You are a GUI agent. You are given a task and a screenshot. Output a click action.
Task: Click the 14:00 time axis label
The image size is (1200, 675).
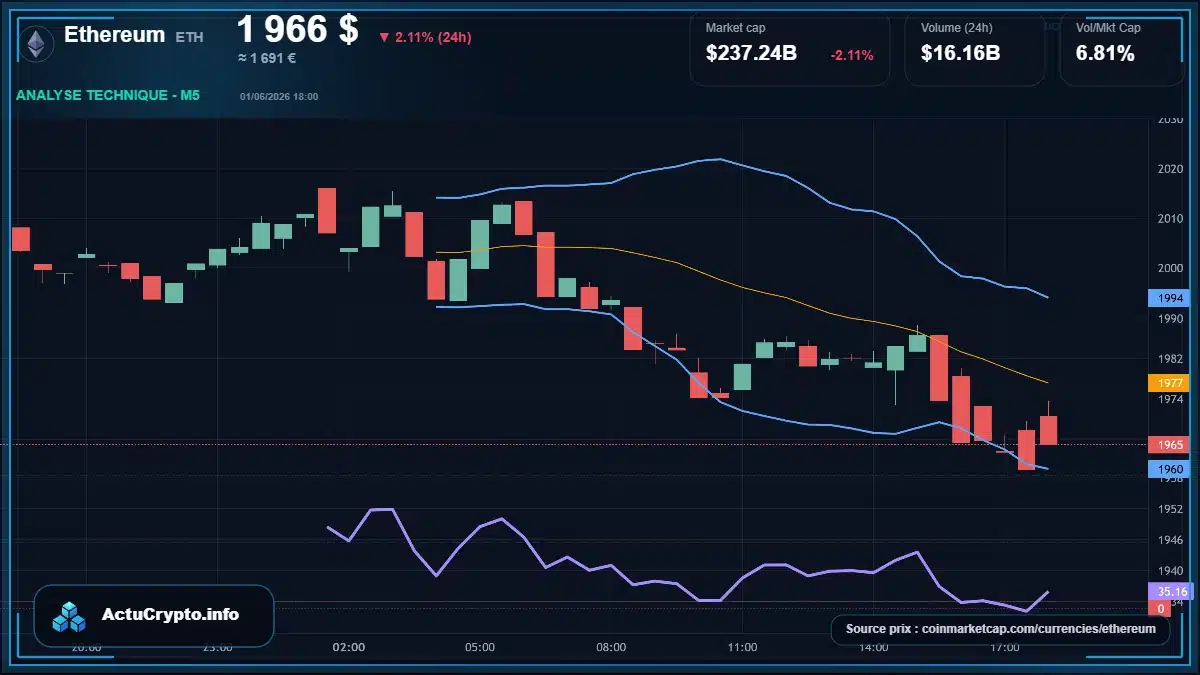click(x=873, y=647)
